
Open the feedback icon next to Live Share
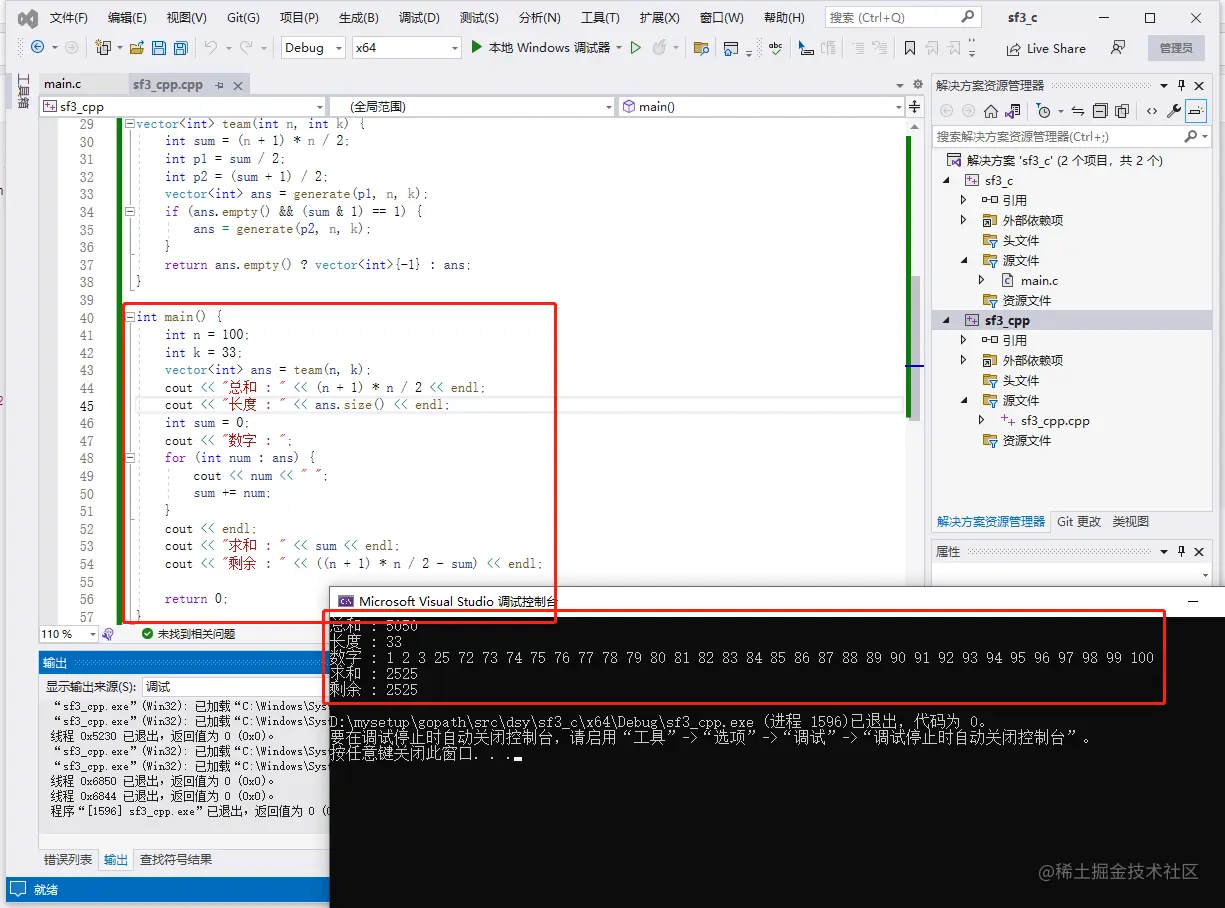click(x=1118, y=47)
